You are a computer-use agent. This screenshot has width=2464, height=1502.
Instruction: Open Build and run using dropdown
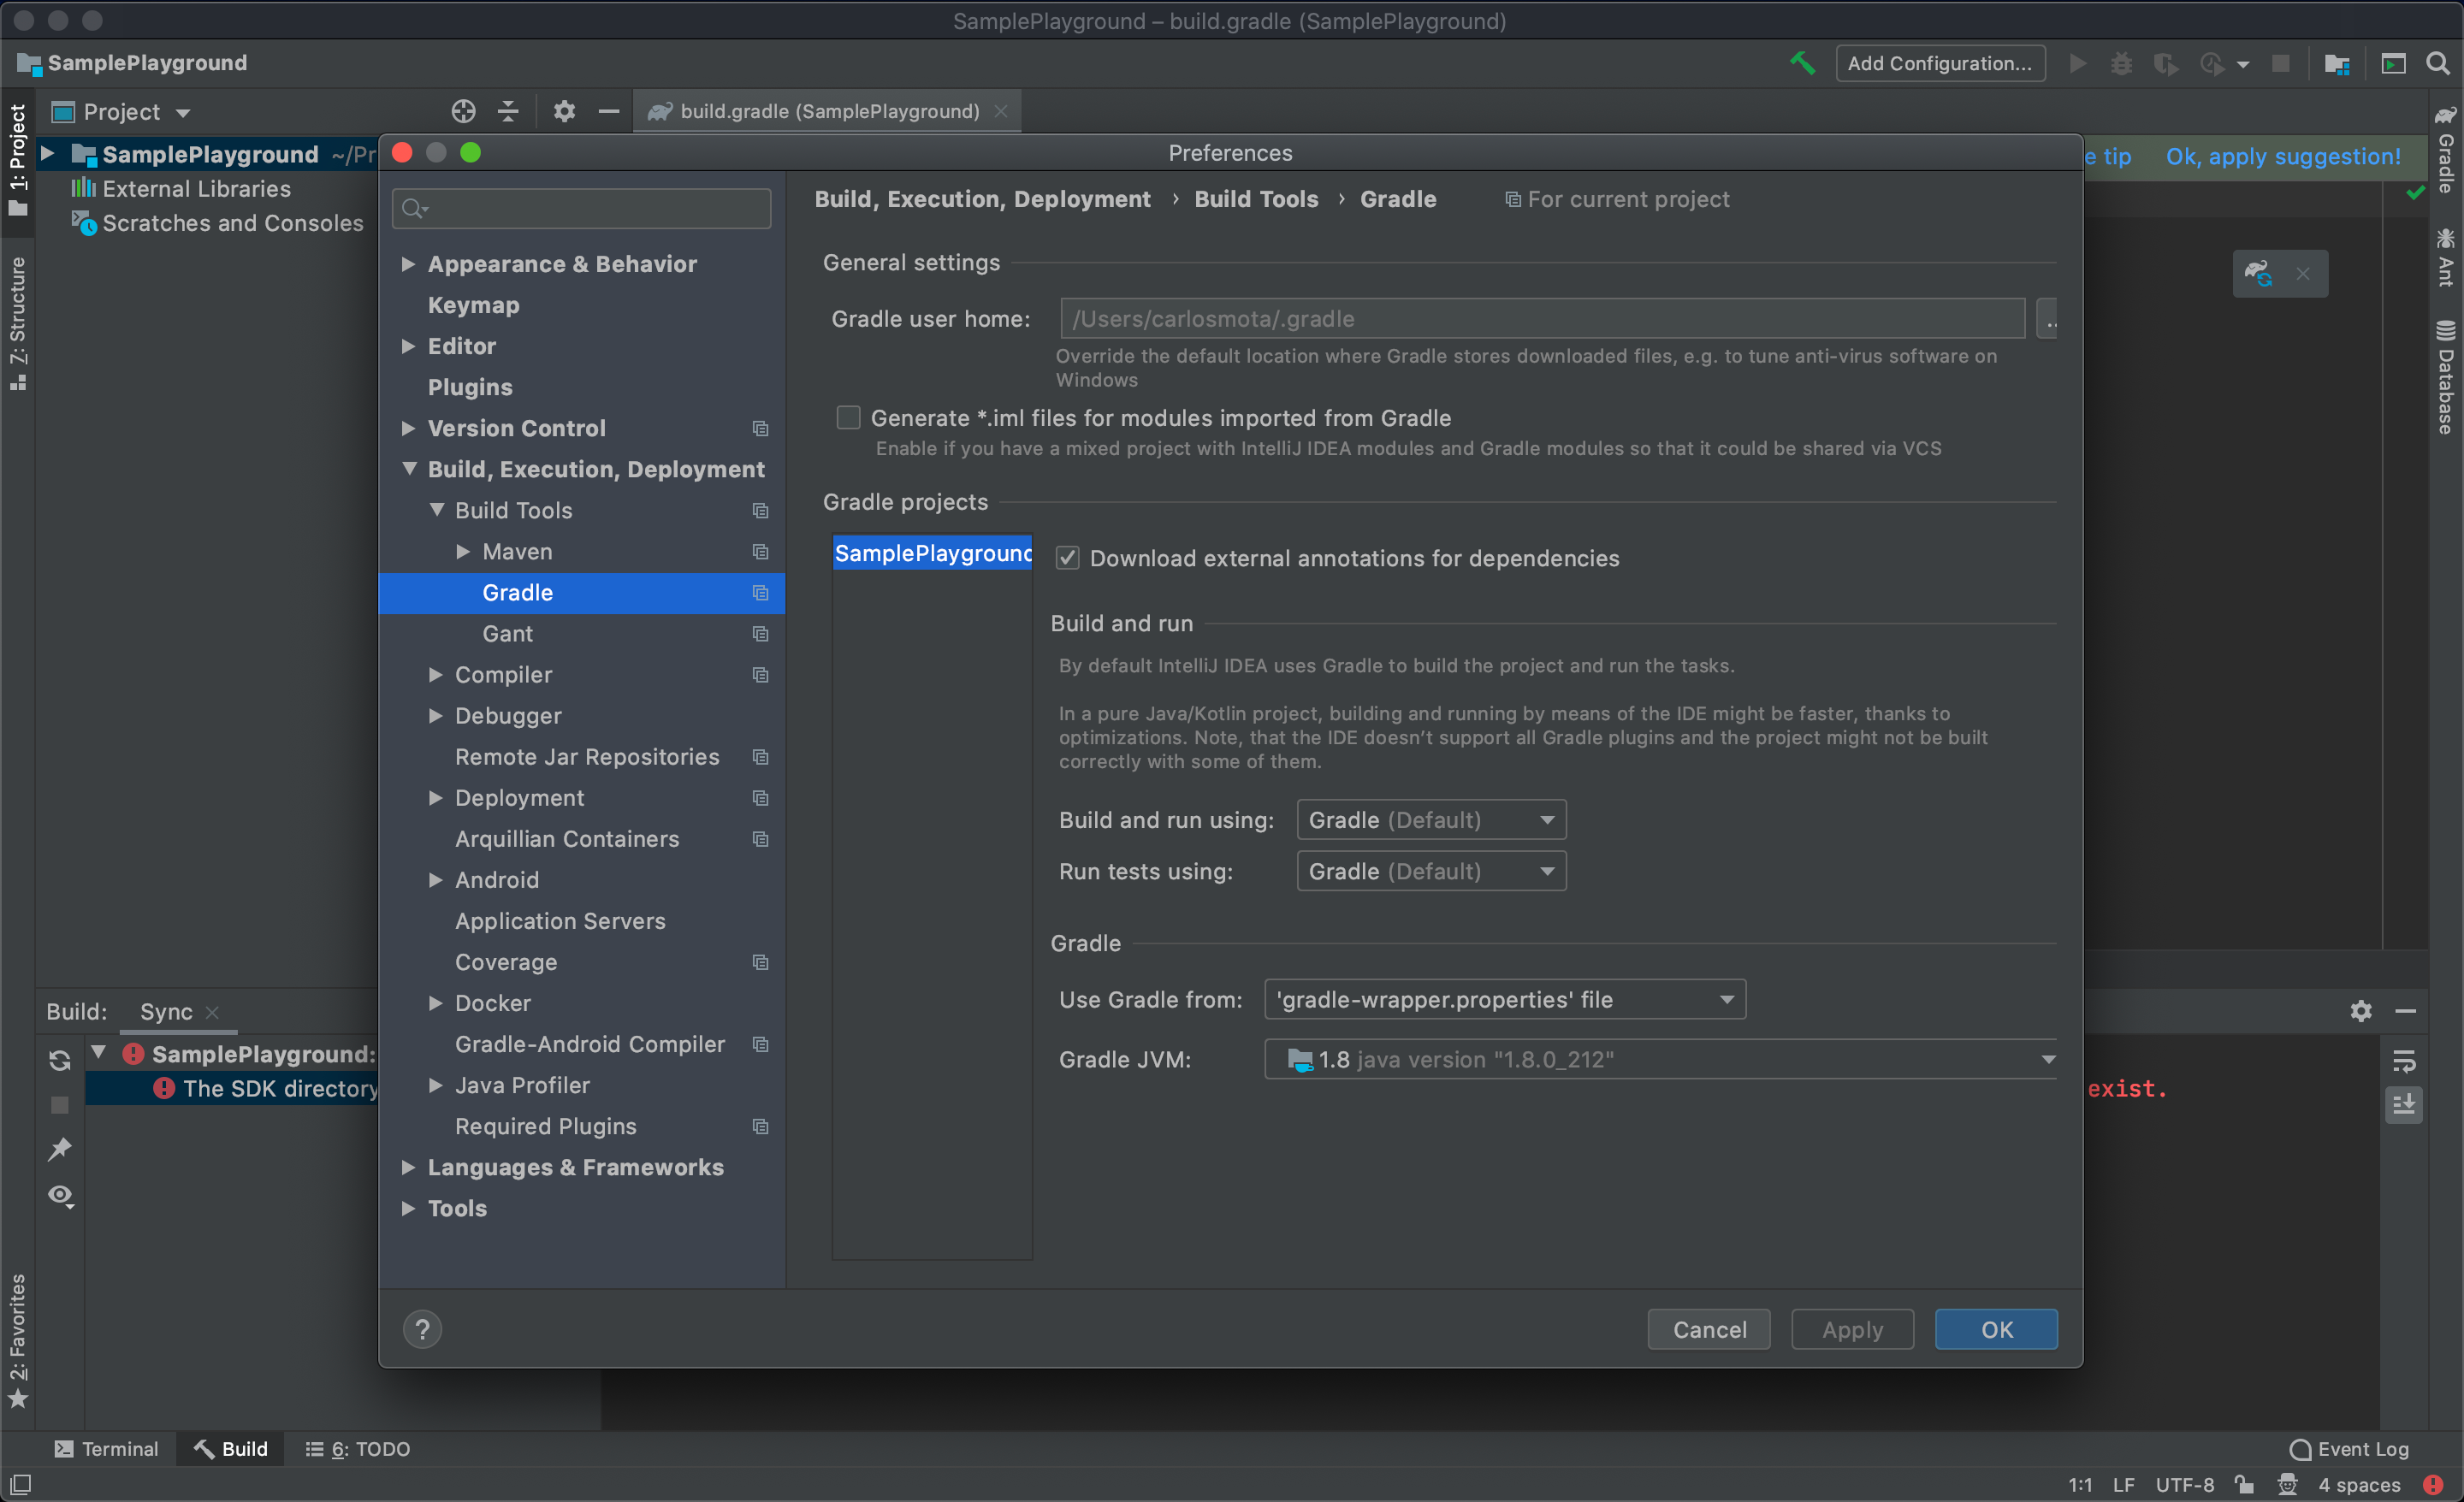click(x=1431, y=820)
